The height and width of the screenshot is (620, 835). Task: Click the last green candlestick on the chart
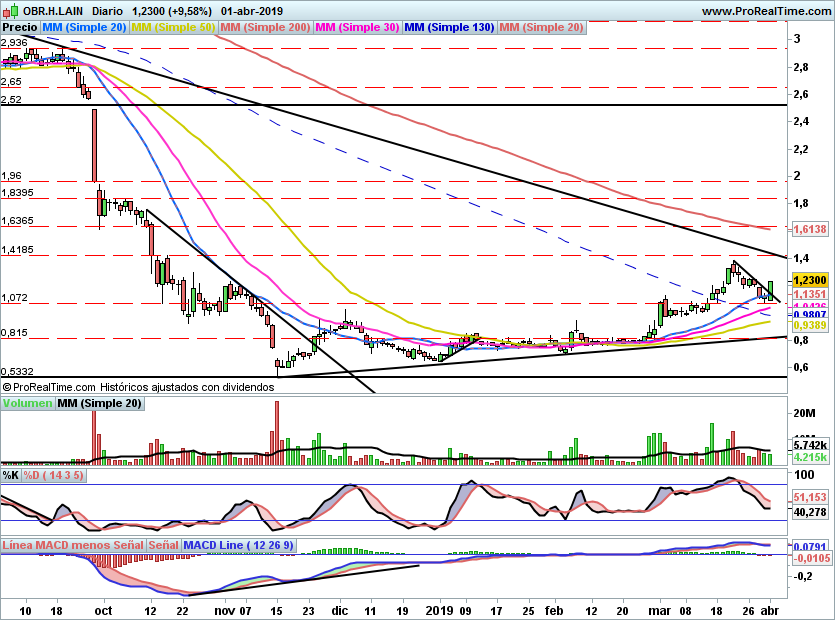click(771, 290)
